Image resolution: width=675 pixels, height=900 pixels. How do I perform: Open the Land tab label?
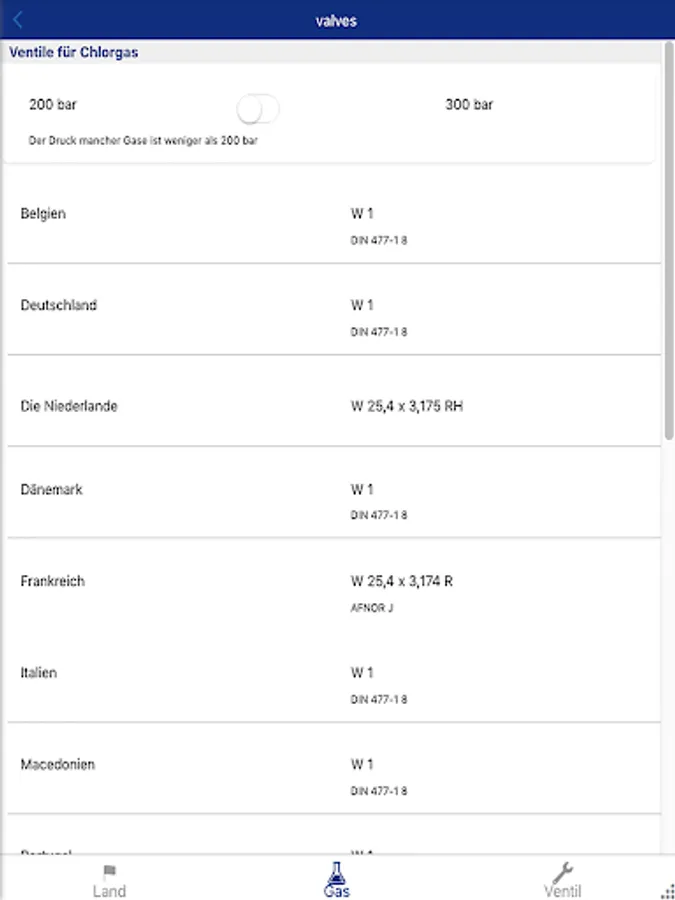pyautogui.click(x=109, y=891)
